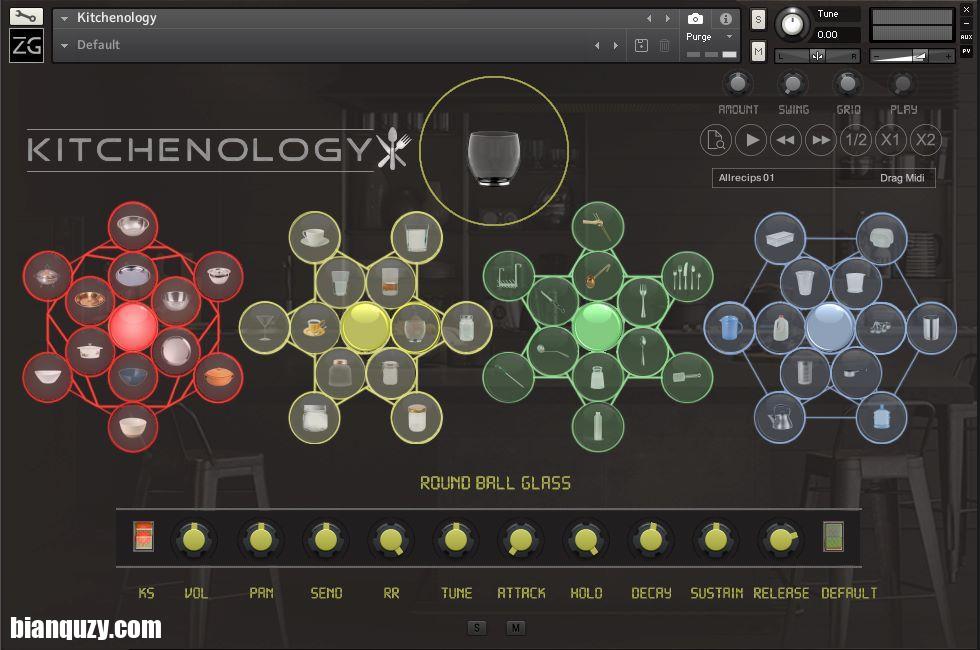The image size is (980, 650).
Task: Delete preset with trash can icon
Action: [x=664, y=45]
